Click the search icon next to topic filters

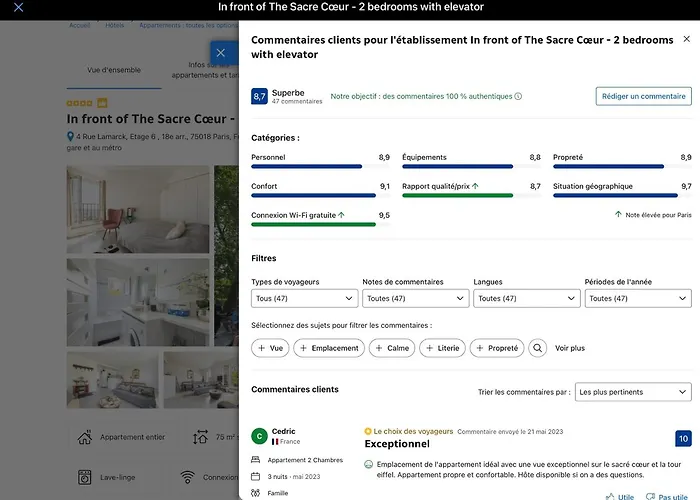pyautogui.click(x=538, y=348)
